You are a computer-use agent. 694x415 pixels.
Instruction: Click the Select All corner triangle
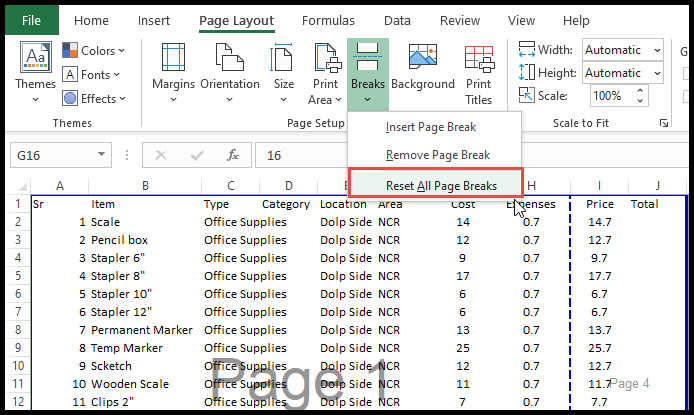(21, 186)
